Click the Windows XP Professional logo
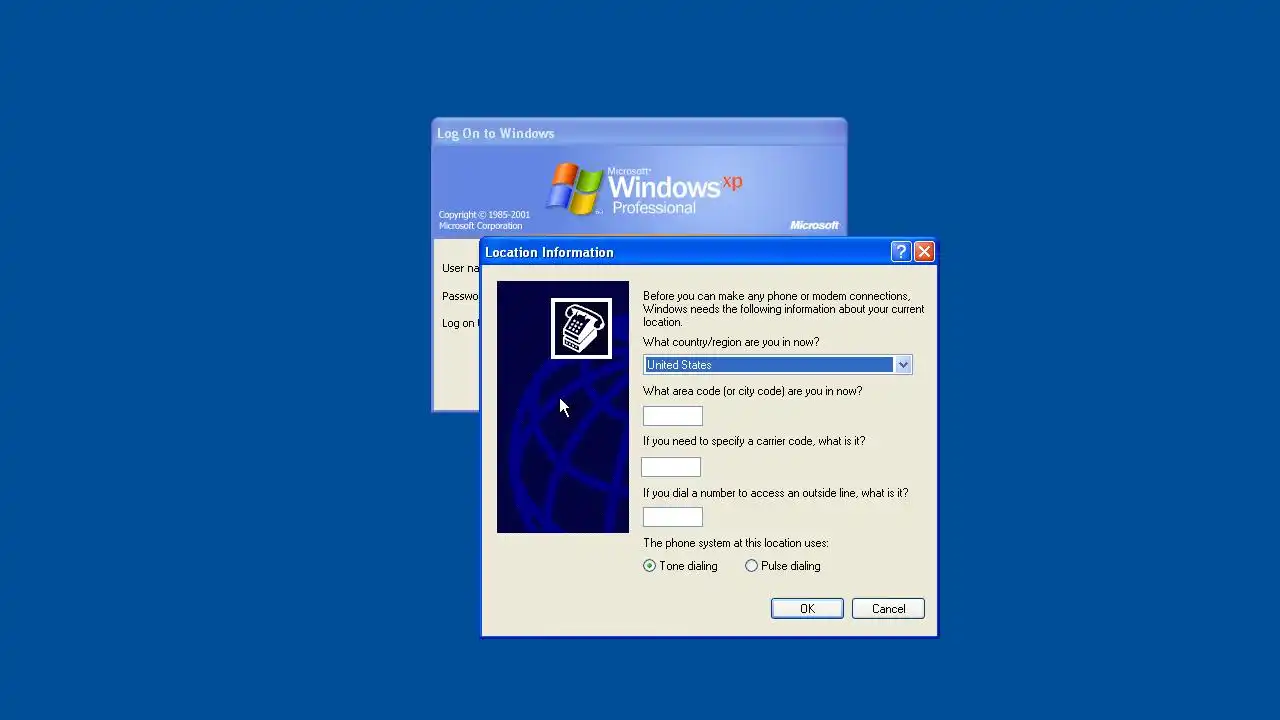Screen dimensions: 1280x720 point(646,189)
